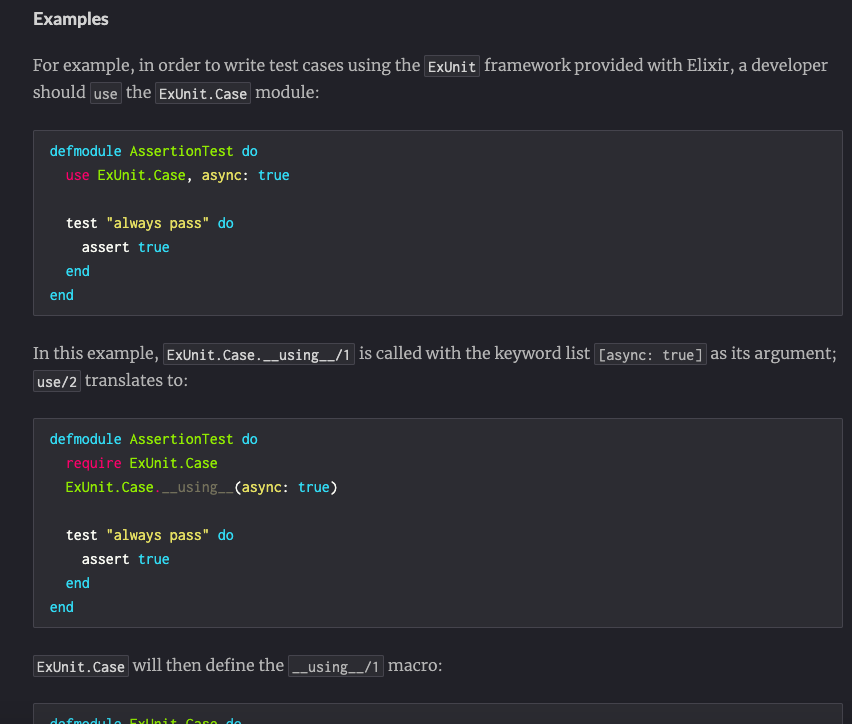Click 'defmodule AssertionTest do' in the first code block

[x=154, y=151]
